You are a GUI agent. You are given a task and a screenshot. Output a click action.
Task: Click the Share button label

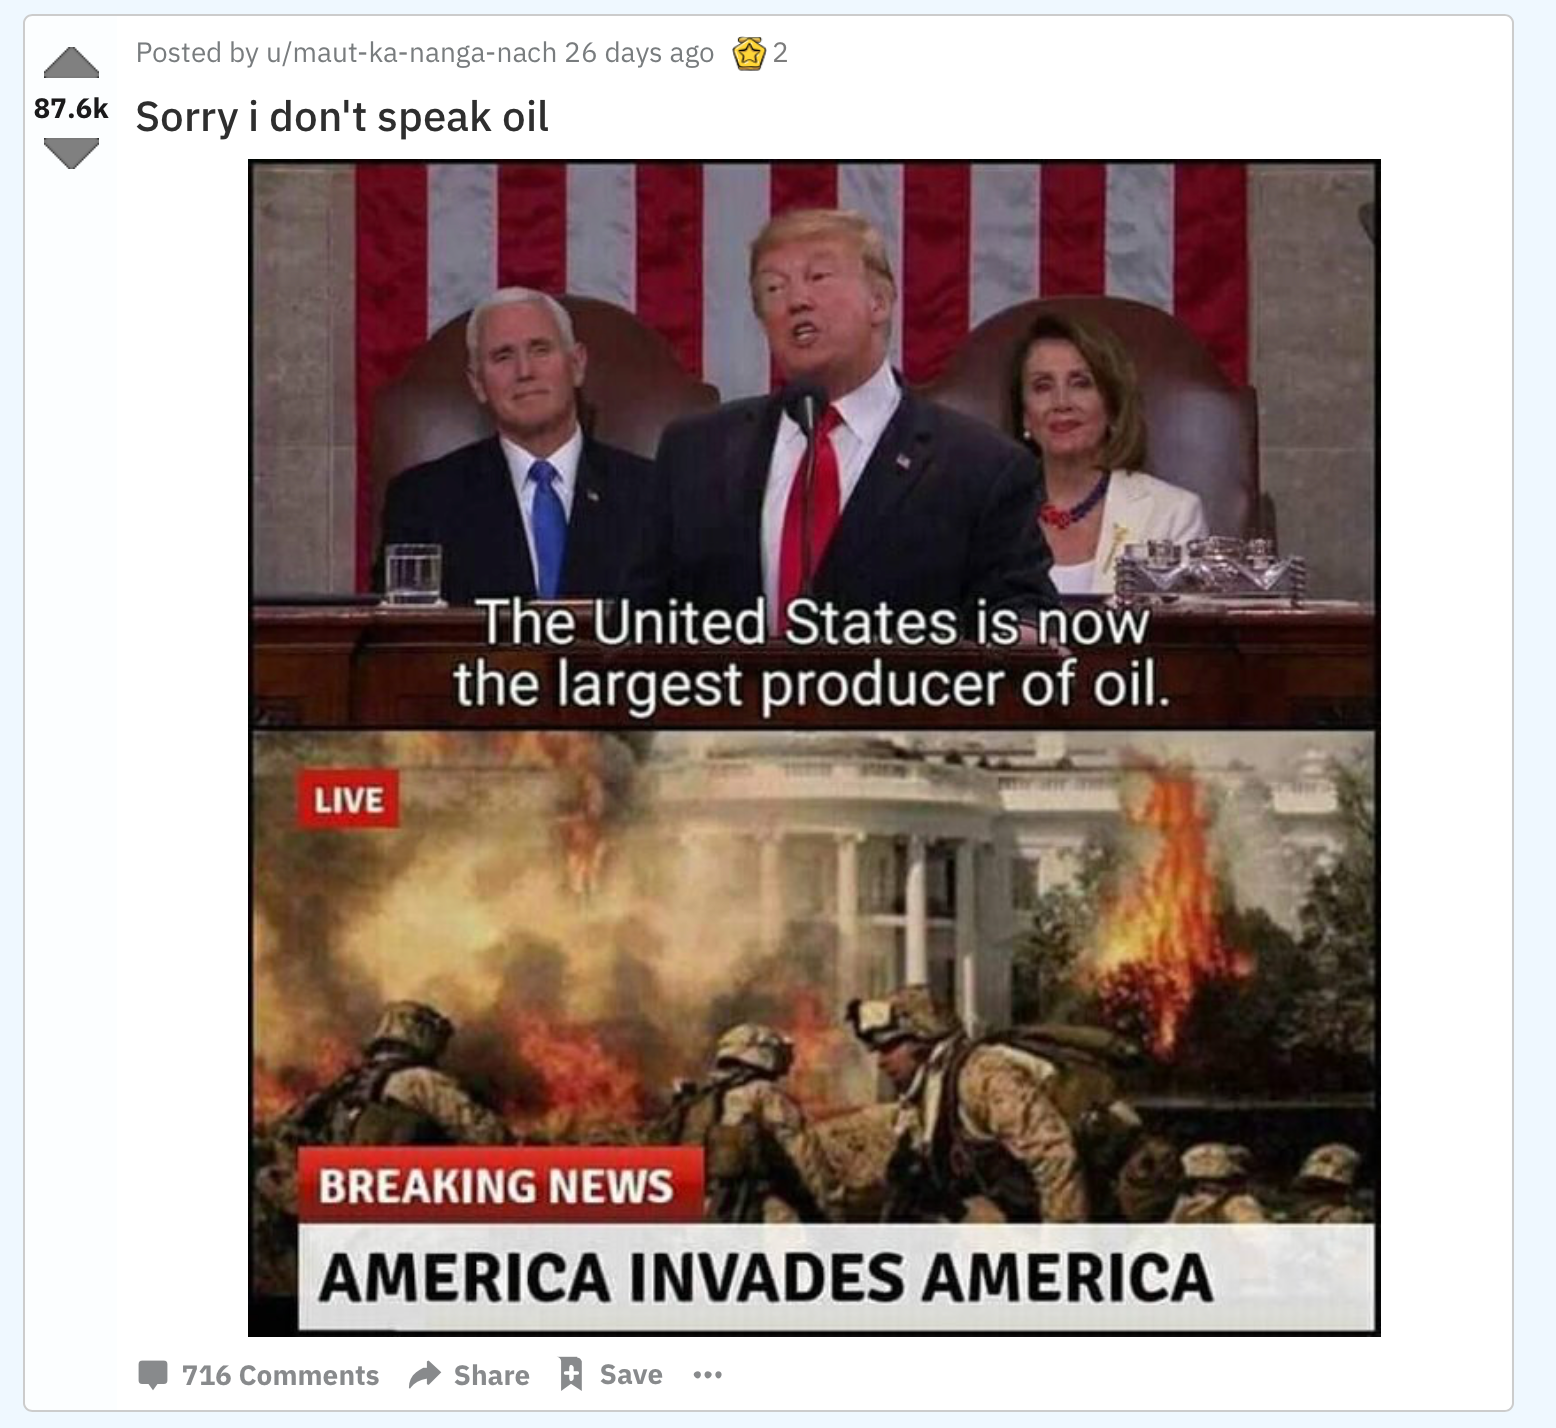(491, 1375)
